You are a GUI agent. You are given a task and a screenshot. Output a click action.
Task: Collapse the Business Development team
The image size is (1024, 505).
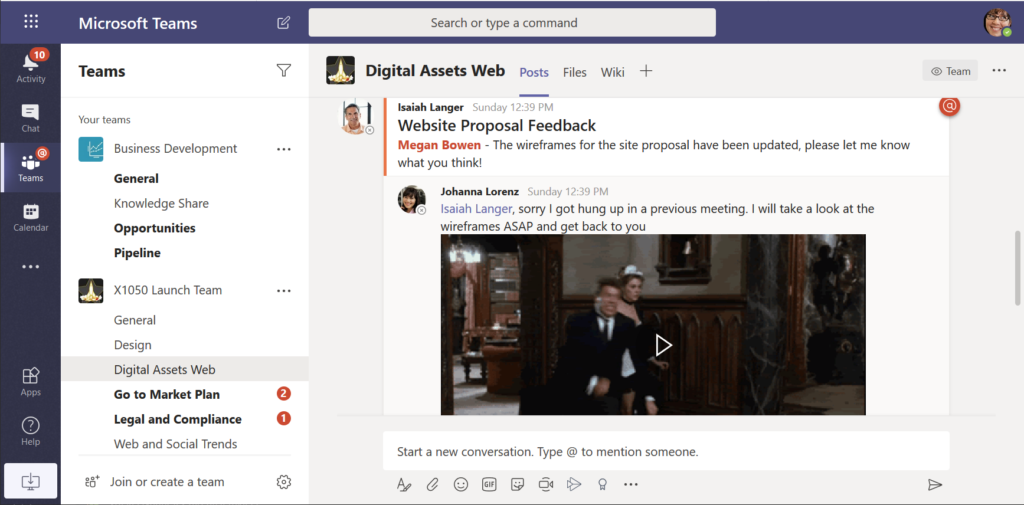coord(175,149)
